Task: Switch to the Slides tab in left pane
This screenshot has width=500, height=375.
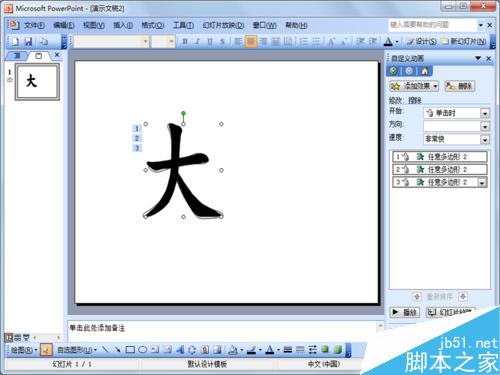Action: click(39, 56)
